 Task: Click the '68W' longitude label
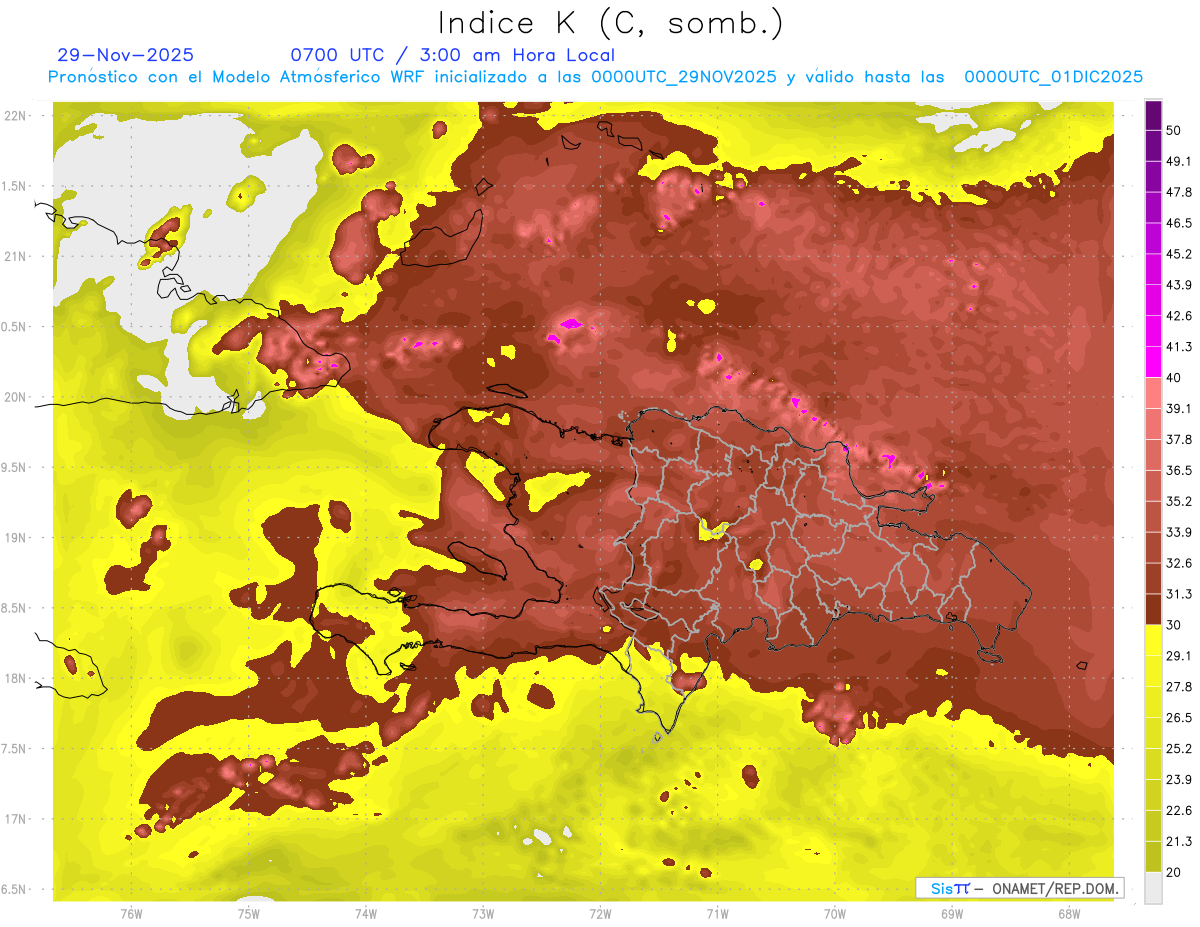tap(1069, 914)
